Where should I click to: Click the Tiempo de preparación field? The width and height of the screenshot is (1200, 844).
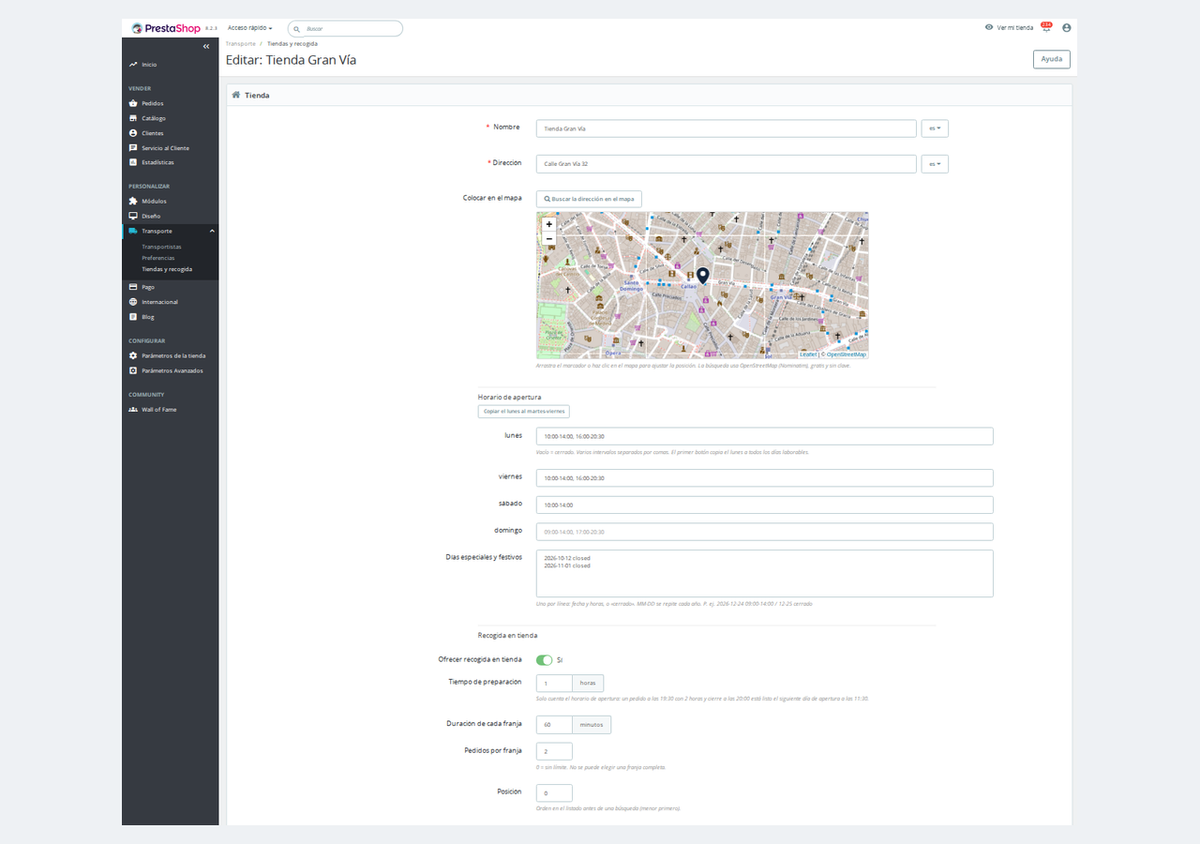[554, 683]
